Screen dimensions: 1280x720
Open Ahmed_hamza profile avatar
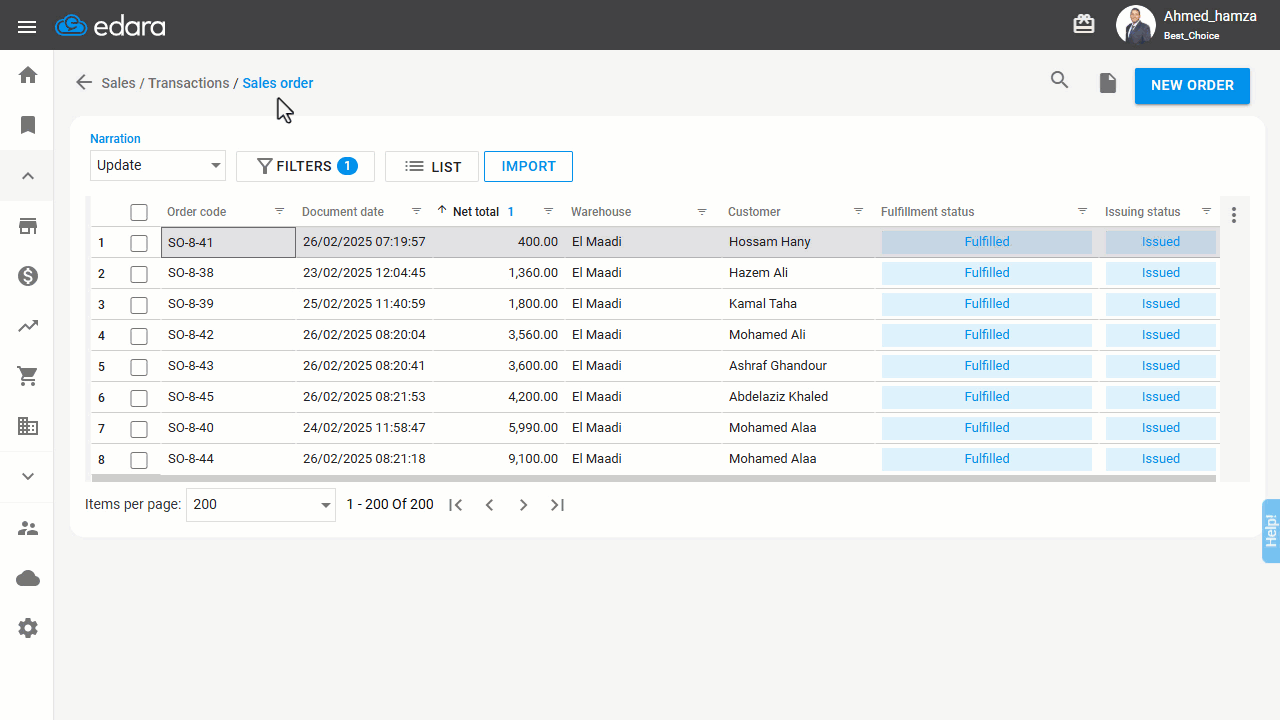(1135, 25)
